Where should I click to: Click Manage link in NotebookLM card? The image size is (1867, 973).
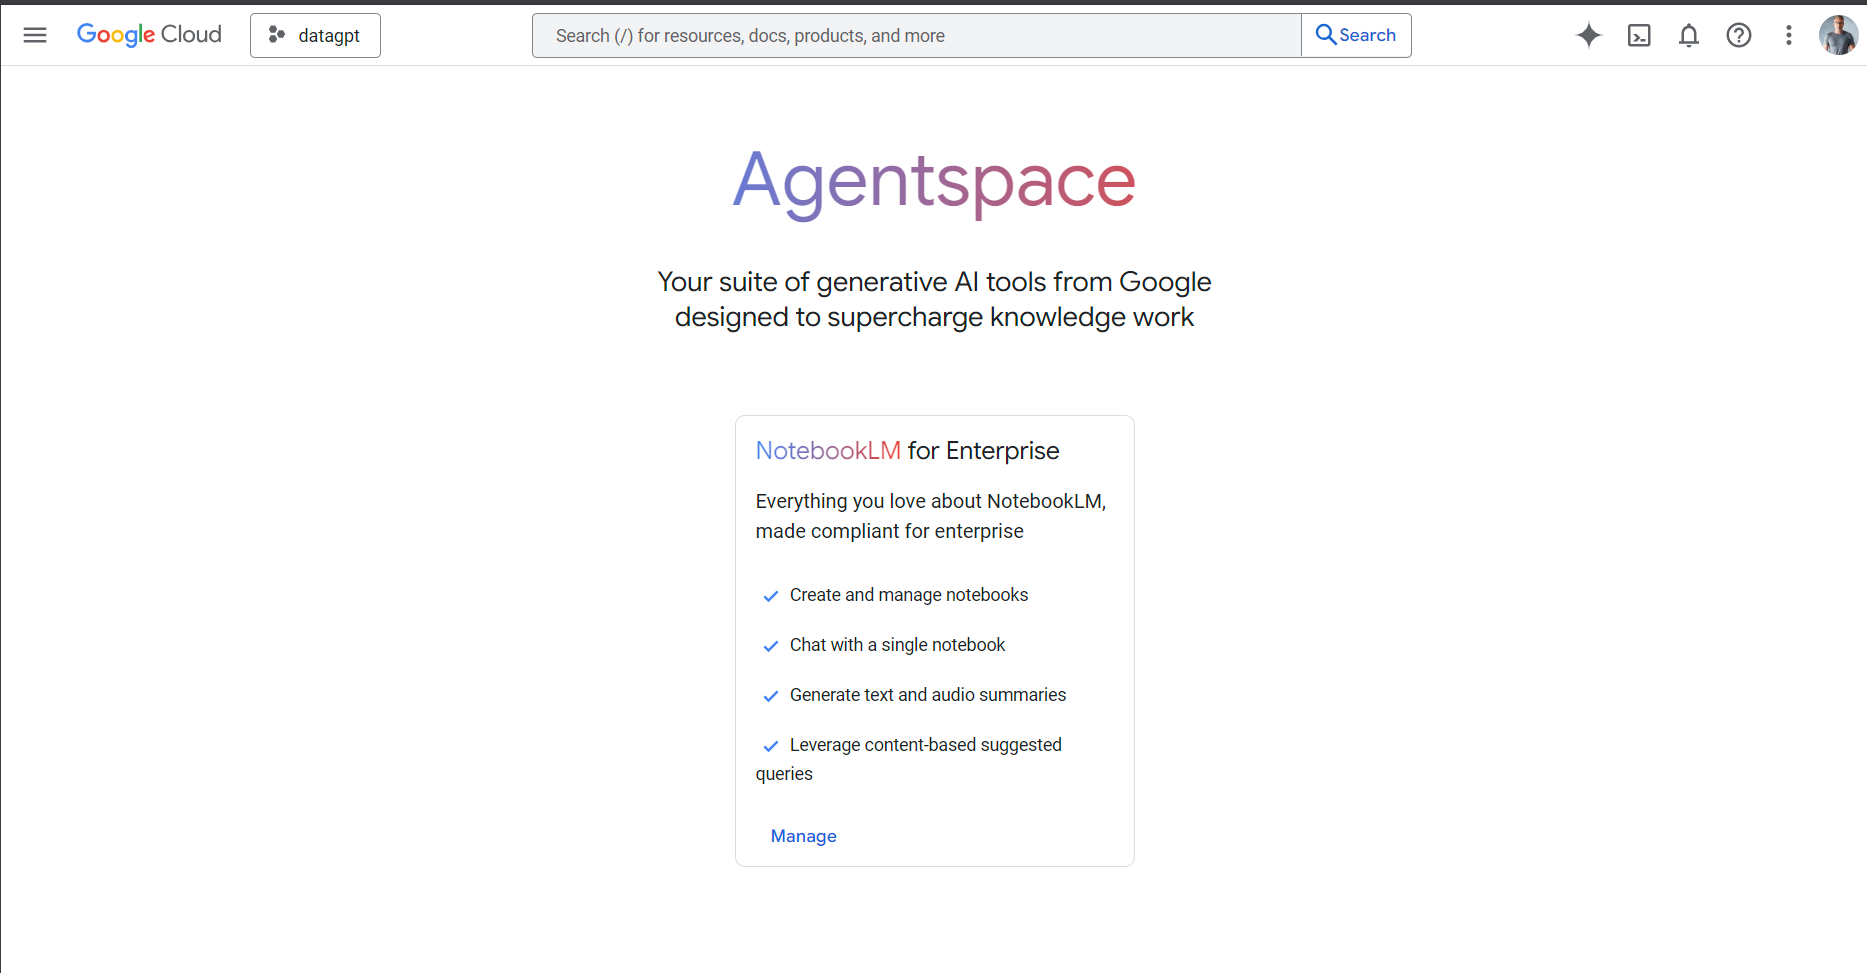tap(803, 836)
